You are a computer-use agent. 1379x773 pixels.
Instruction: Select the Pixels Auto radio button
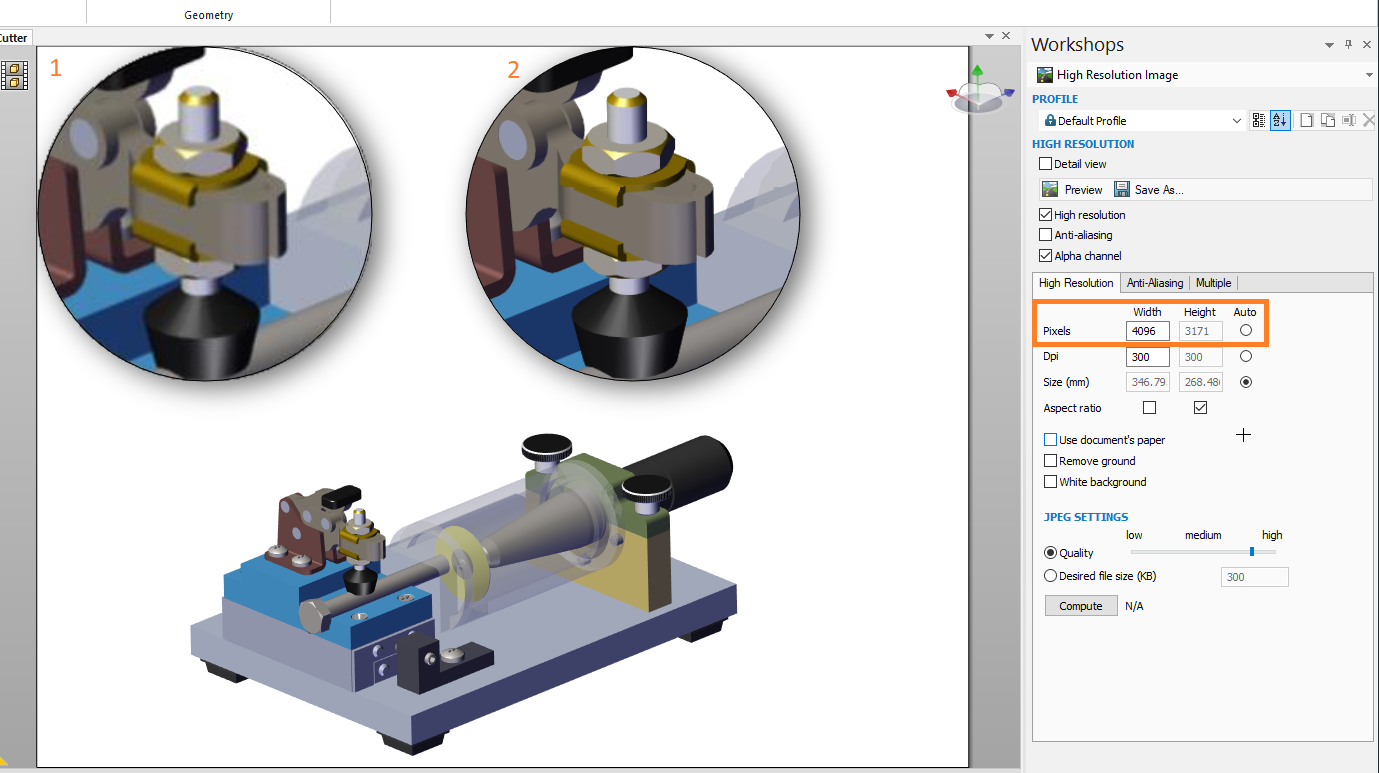pos(1246,330)
